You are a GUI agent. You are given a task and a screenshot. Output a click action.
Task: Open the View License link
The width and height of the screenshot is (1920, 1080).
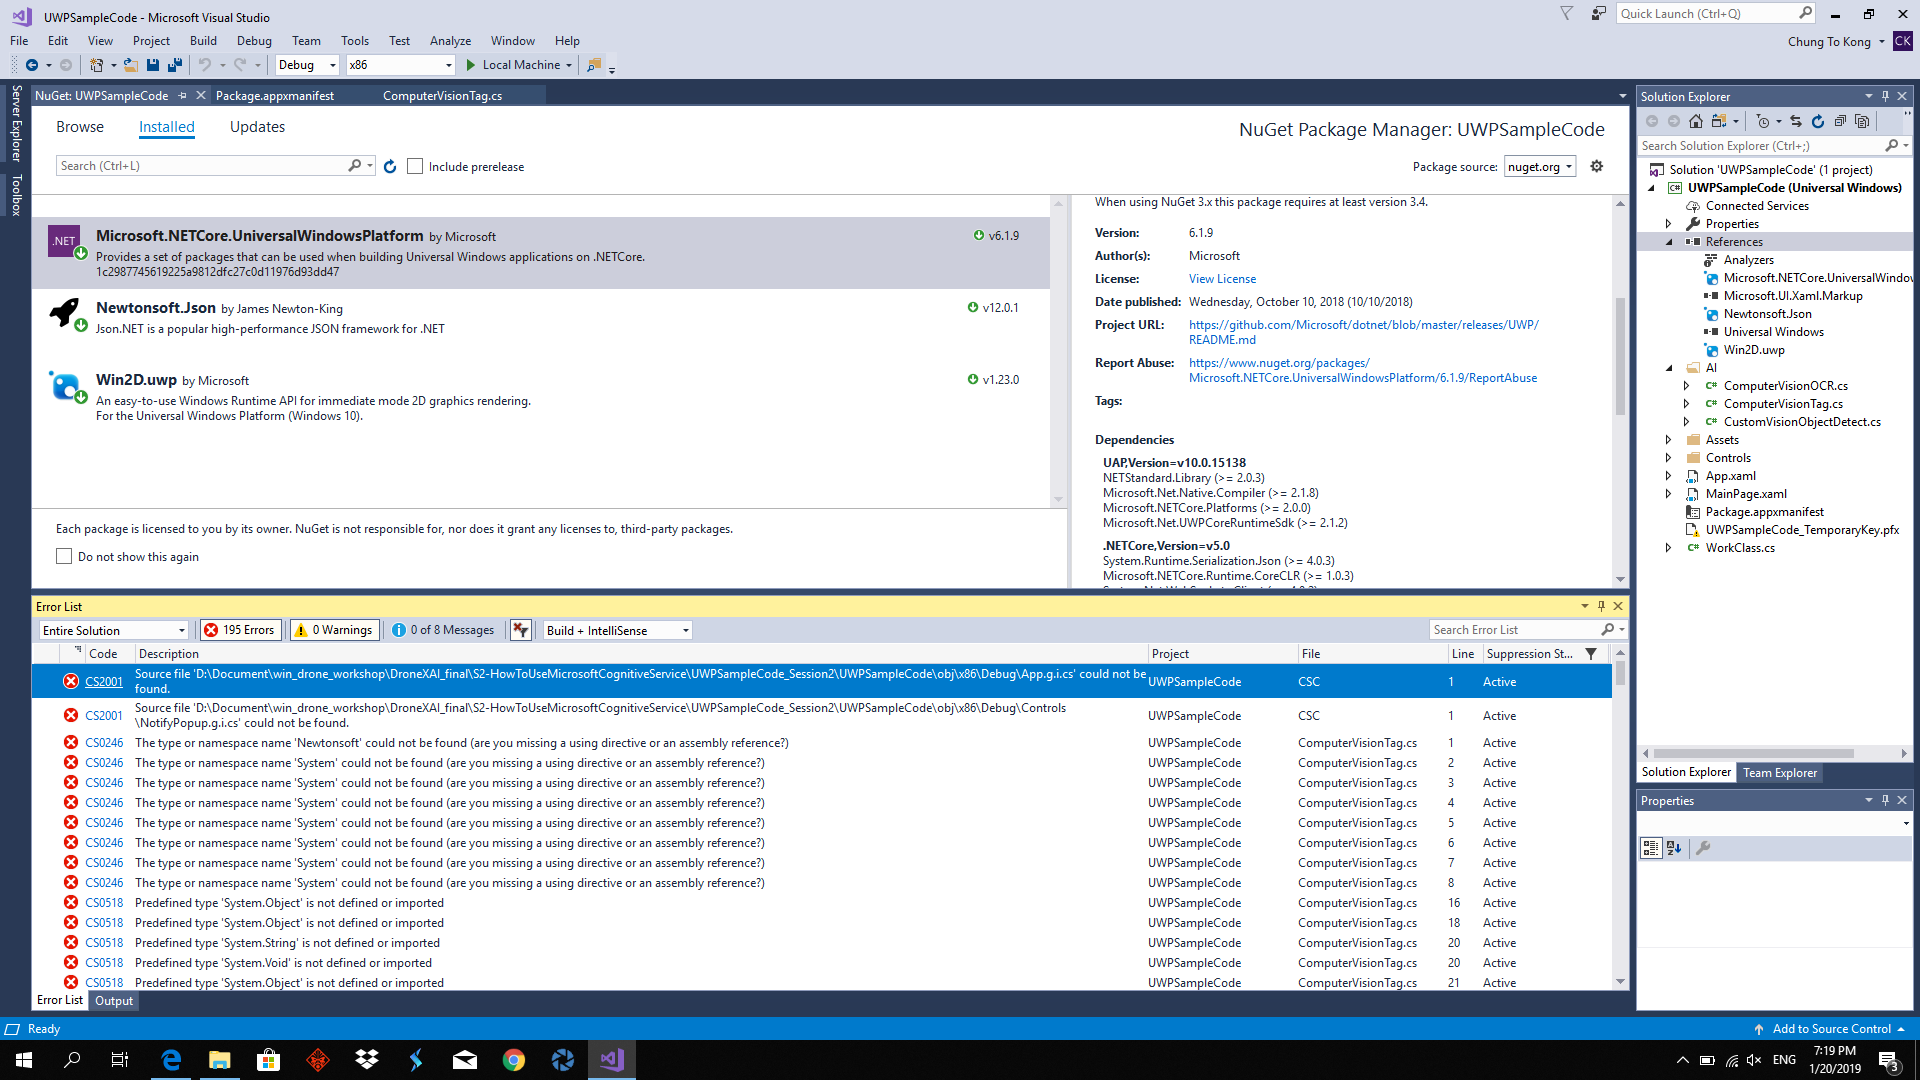pos(1222,279)
